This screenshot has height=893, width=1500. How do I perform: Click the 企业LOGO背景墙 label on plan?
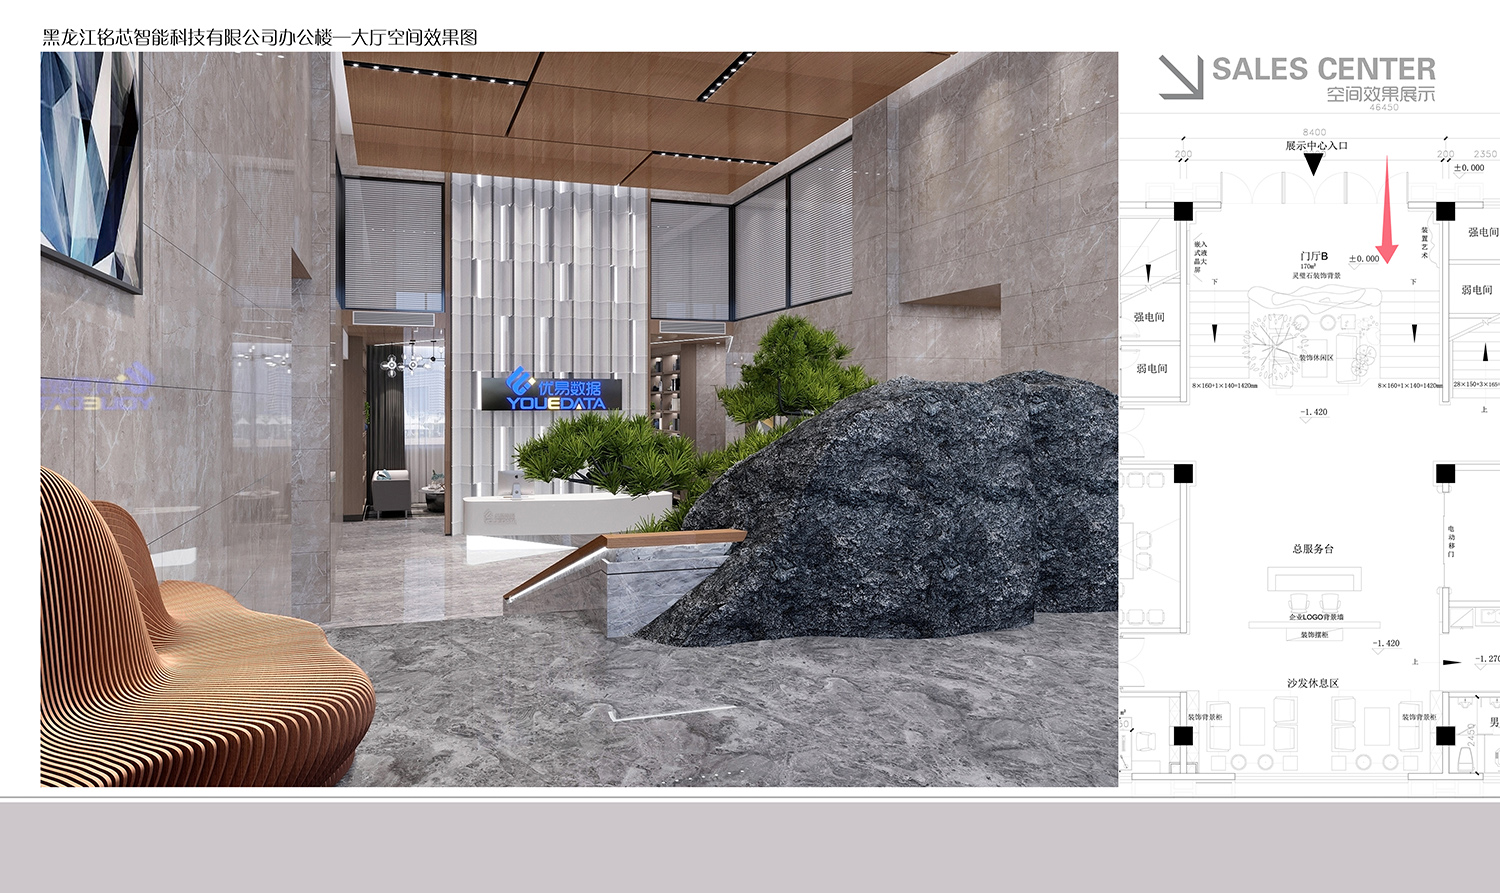click(x=1316, y=617)
